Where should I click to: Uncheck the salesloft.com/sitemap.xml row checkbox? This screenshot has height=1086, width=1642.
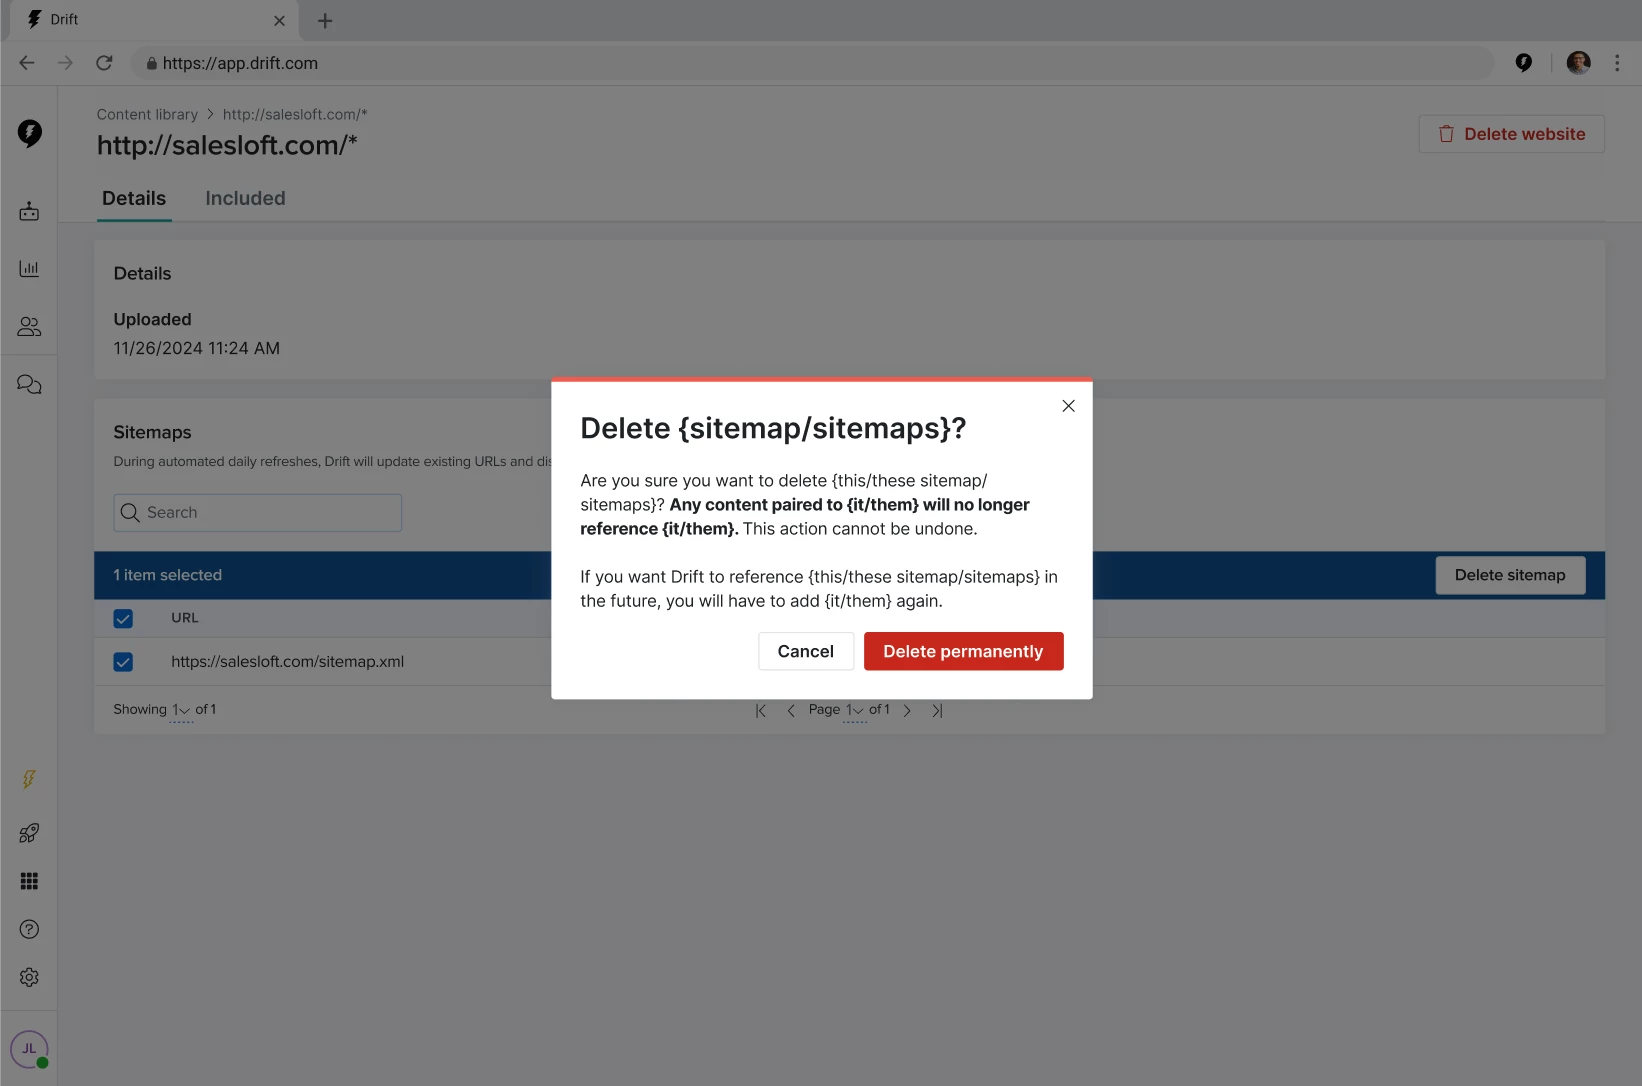[x=123, y=662]
